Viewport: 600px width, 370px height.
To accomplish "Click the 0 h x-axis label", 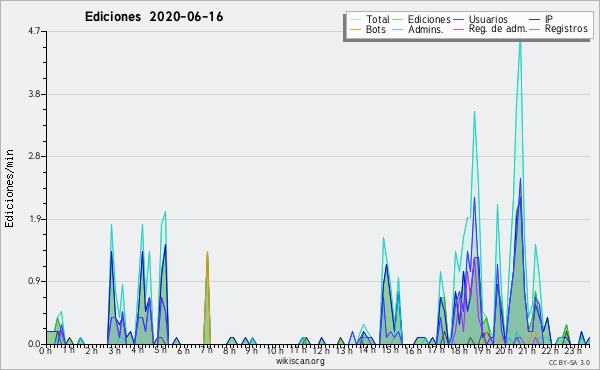I will pos(45,351).
